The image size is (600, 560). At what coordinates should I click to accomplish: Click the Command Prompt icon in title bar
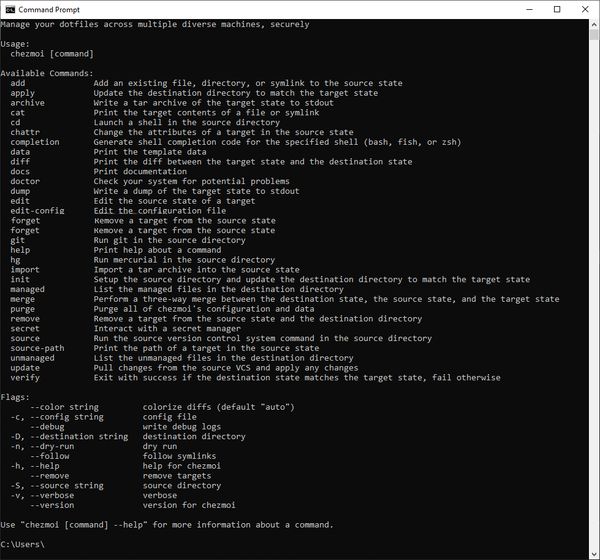coord(10,8)
